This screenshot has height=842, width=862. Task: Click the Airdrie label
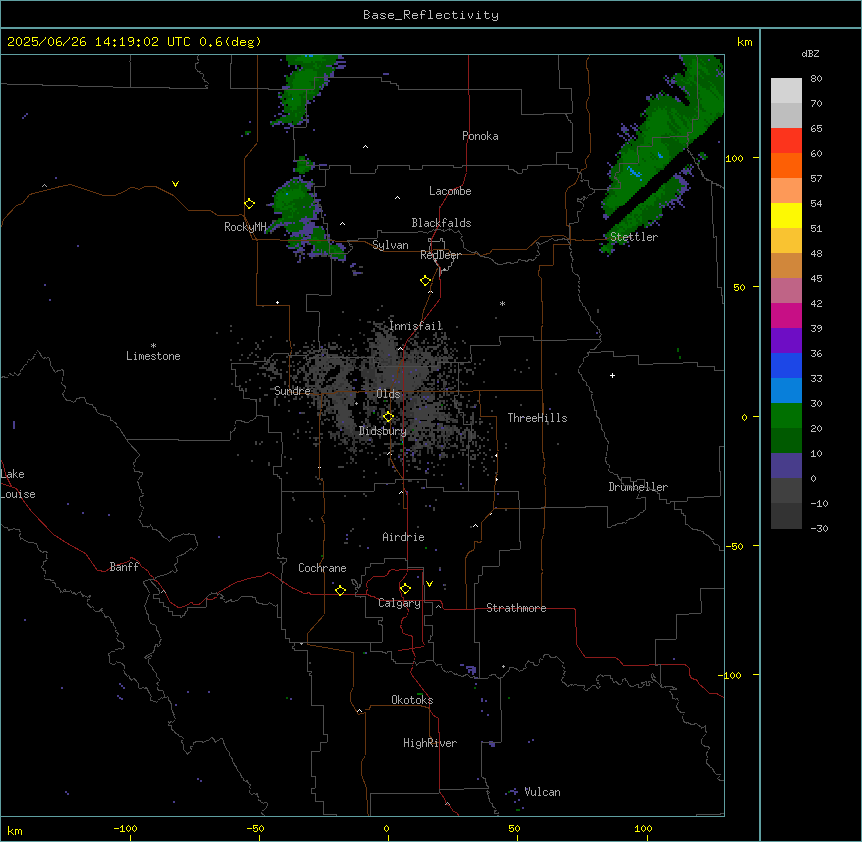[403, 537]
